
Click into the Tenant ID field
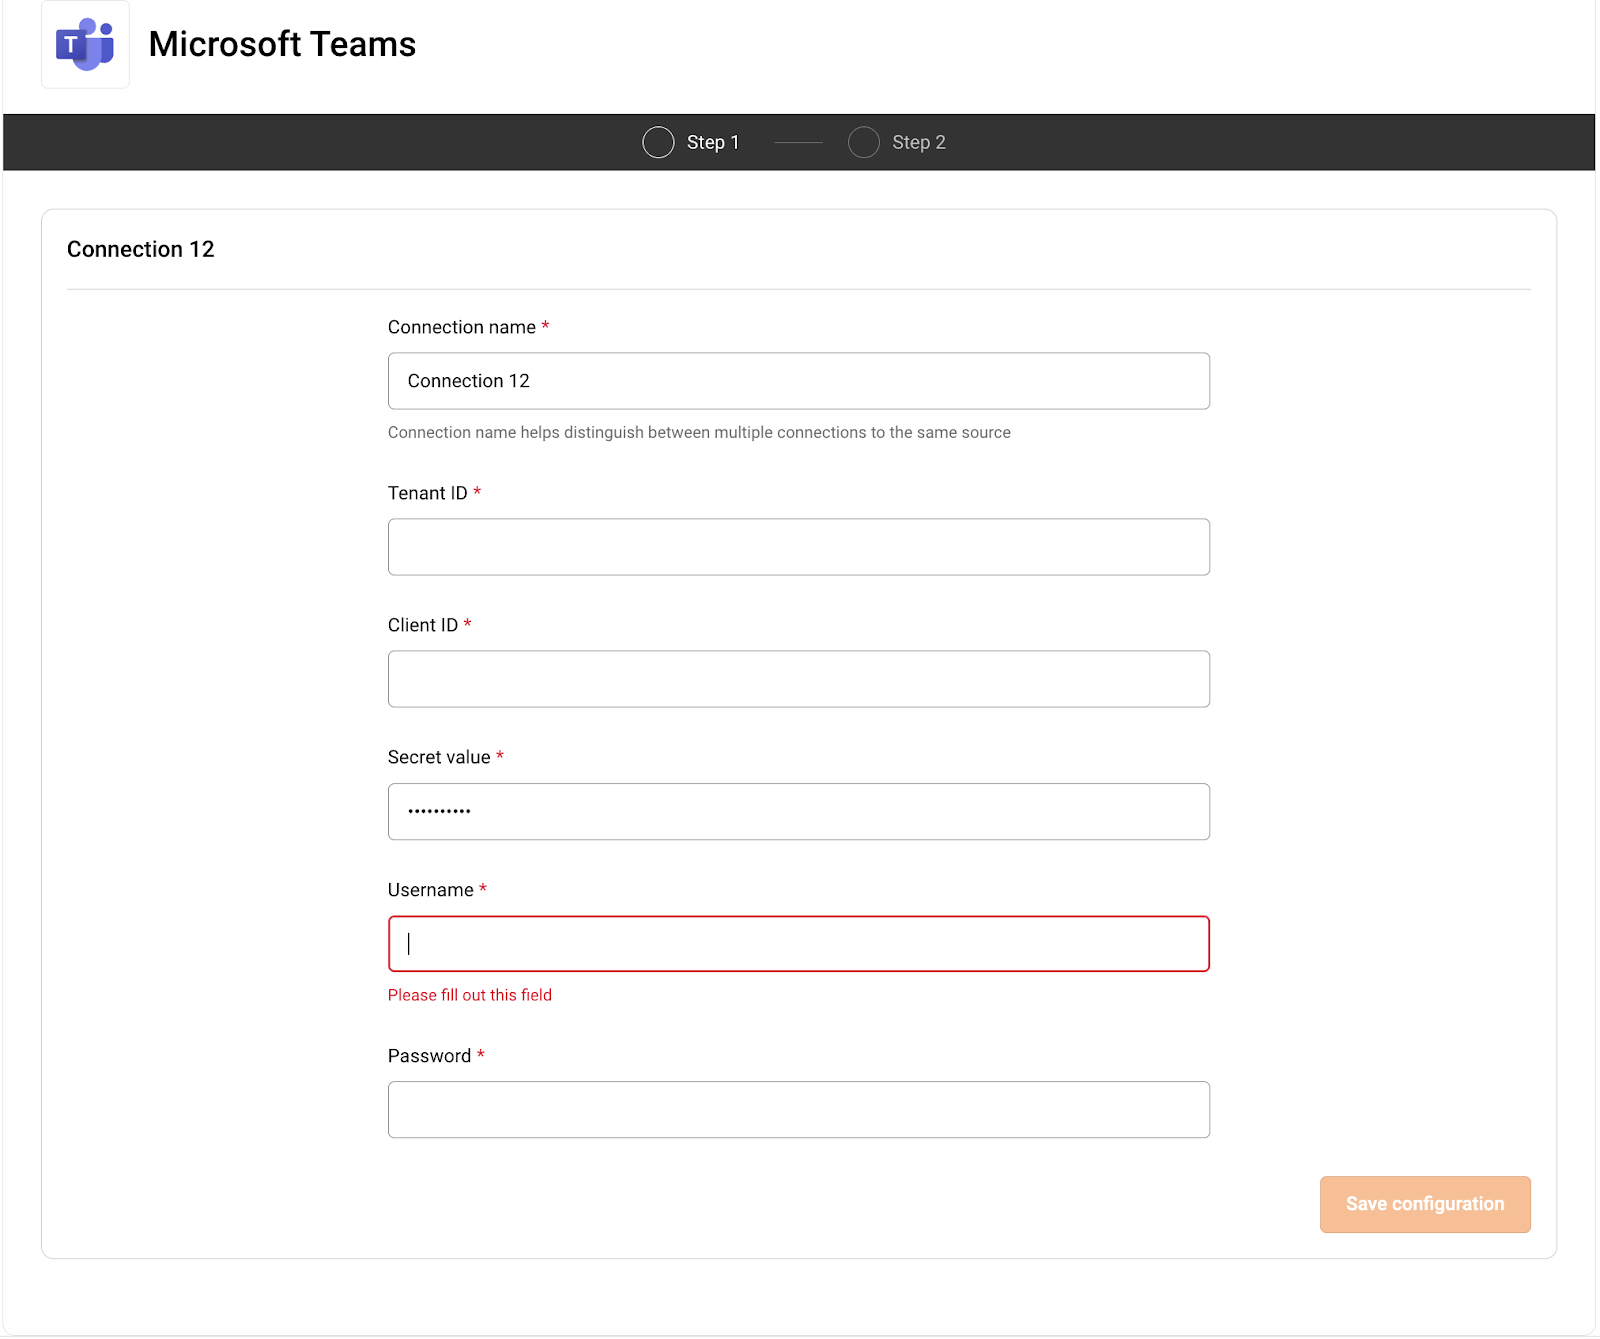pyautogui.click(x=798, y=547)
